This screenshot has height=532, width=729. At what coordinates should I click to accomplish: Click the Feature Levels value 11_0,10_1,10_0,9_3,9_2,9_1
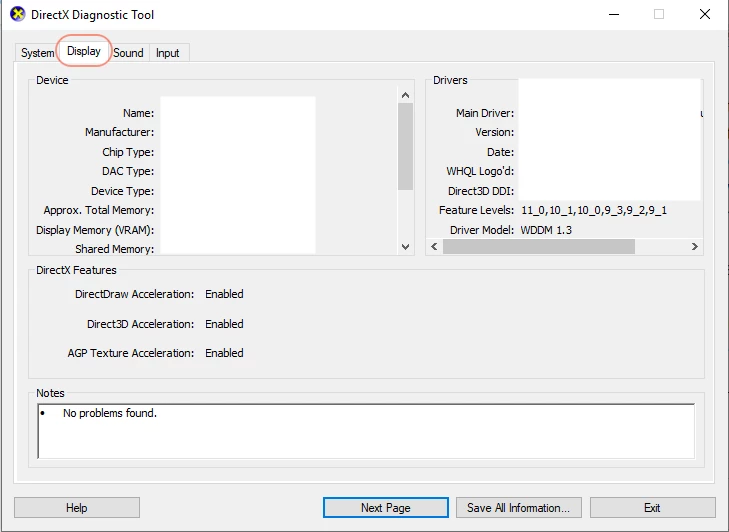click(x=594, y=210)
